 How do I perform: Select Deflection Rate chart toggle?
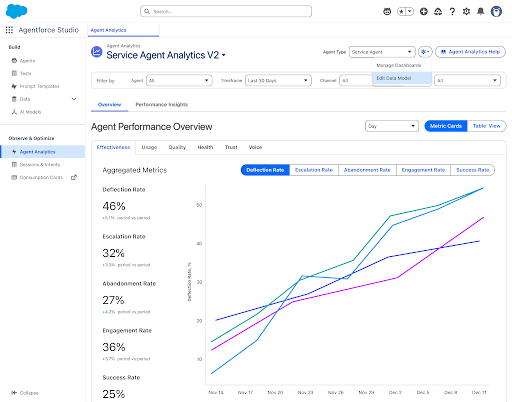265,170
